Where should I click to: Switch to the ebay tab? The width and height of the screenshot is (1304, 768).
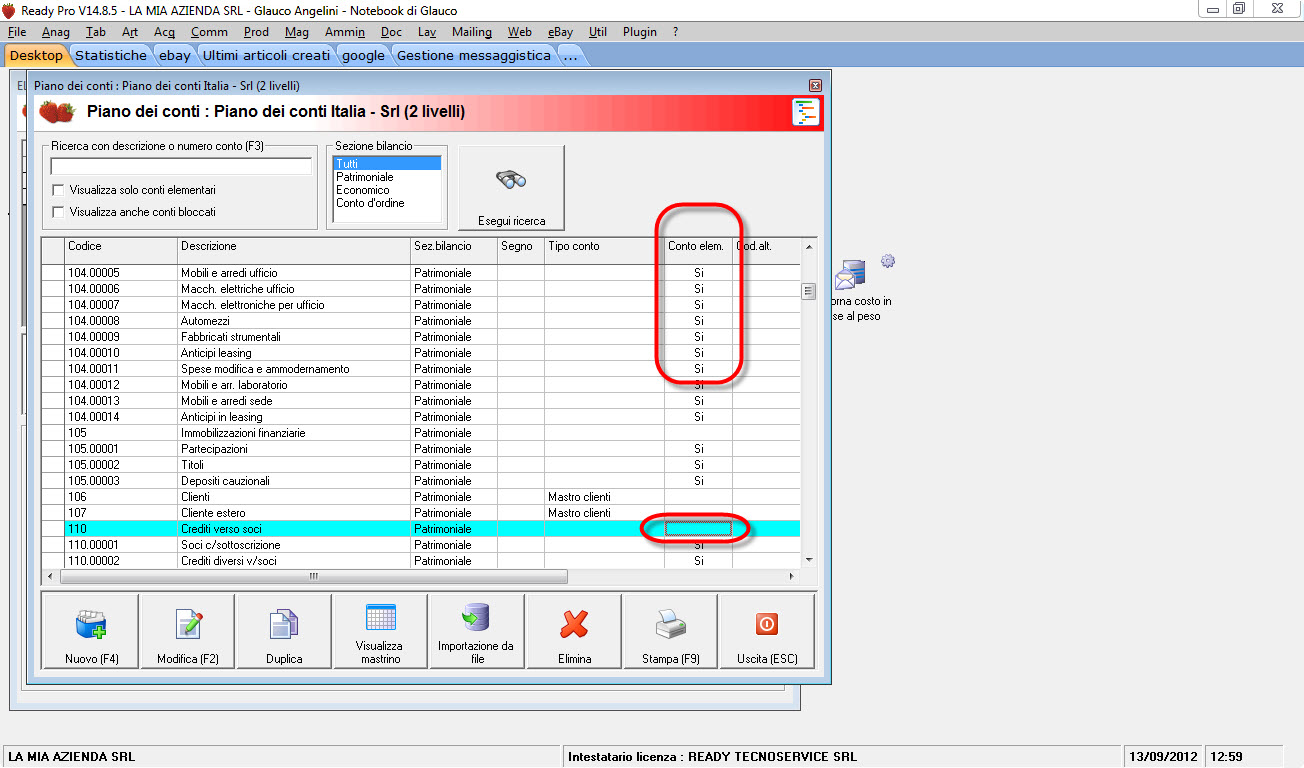click(175, 56)
